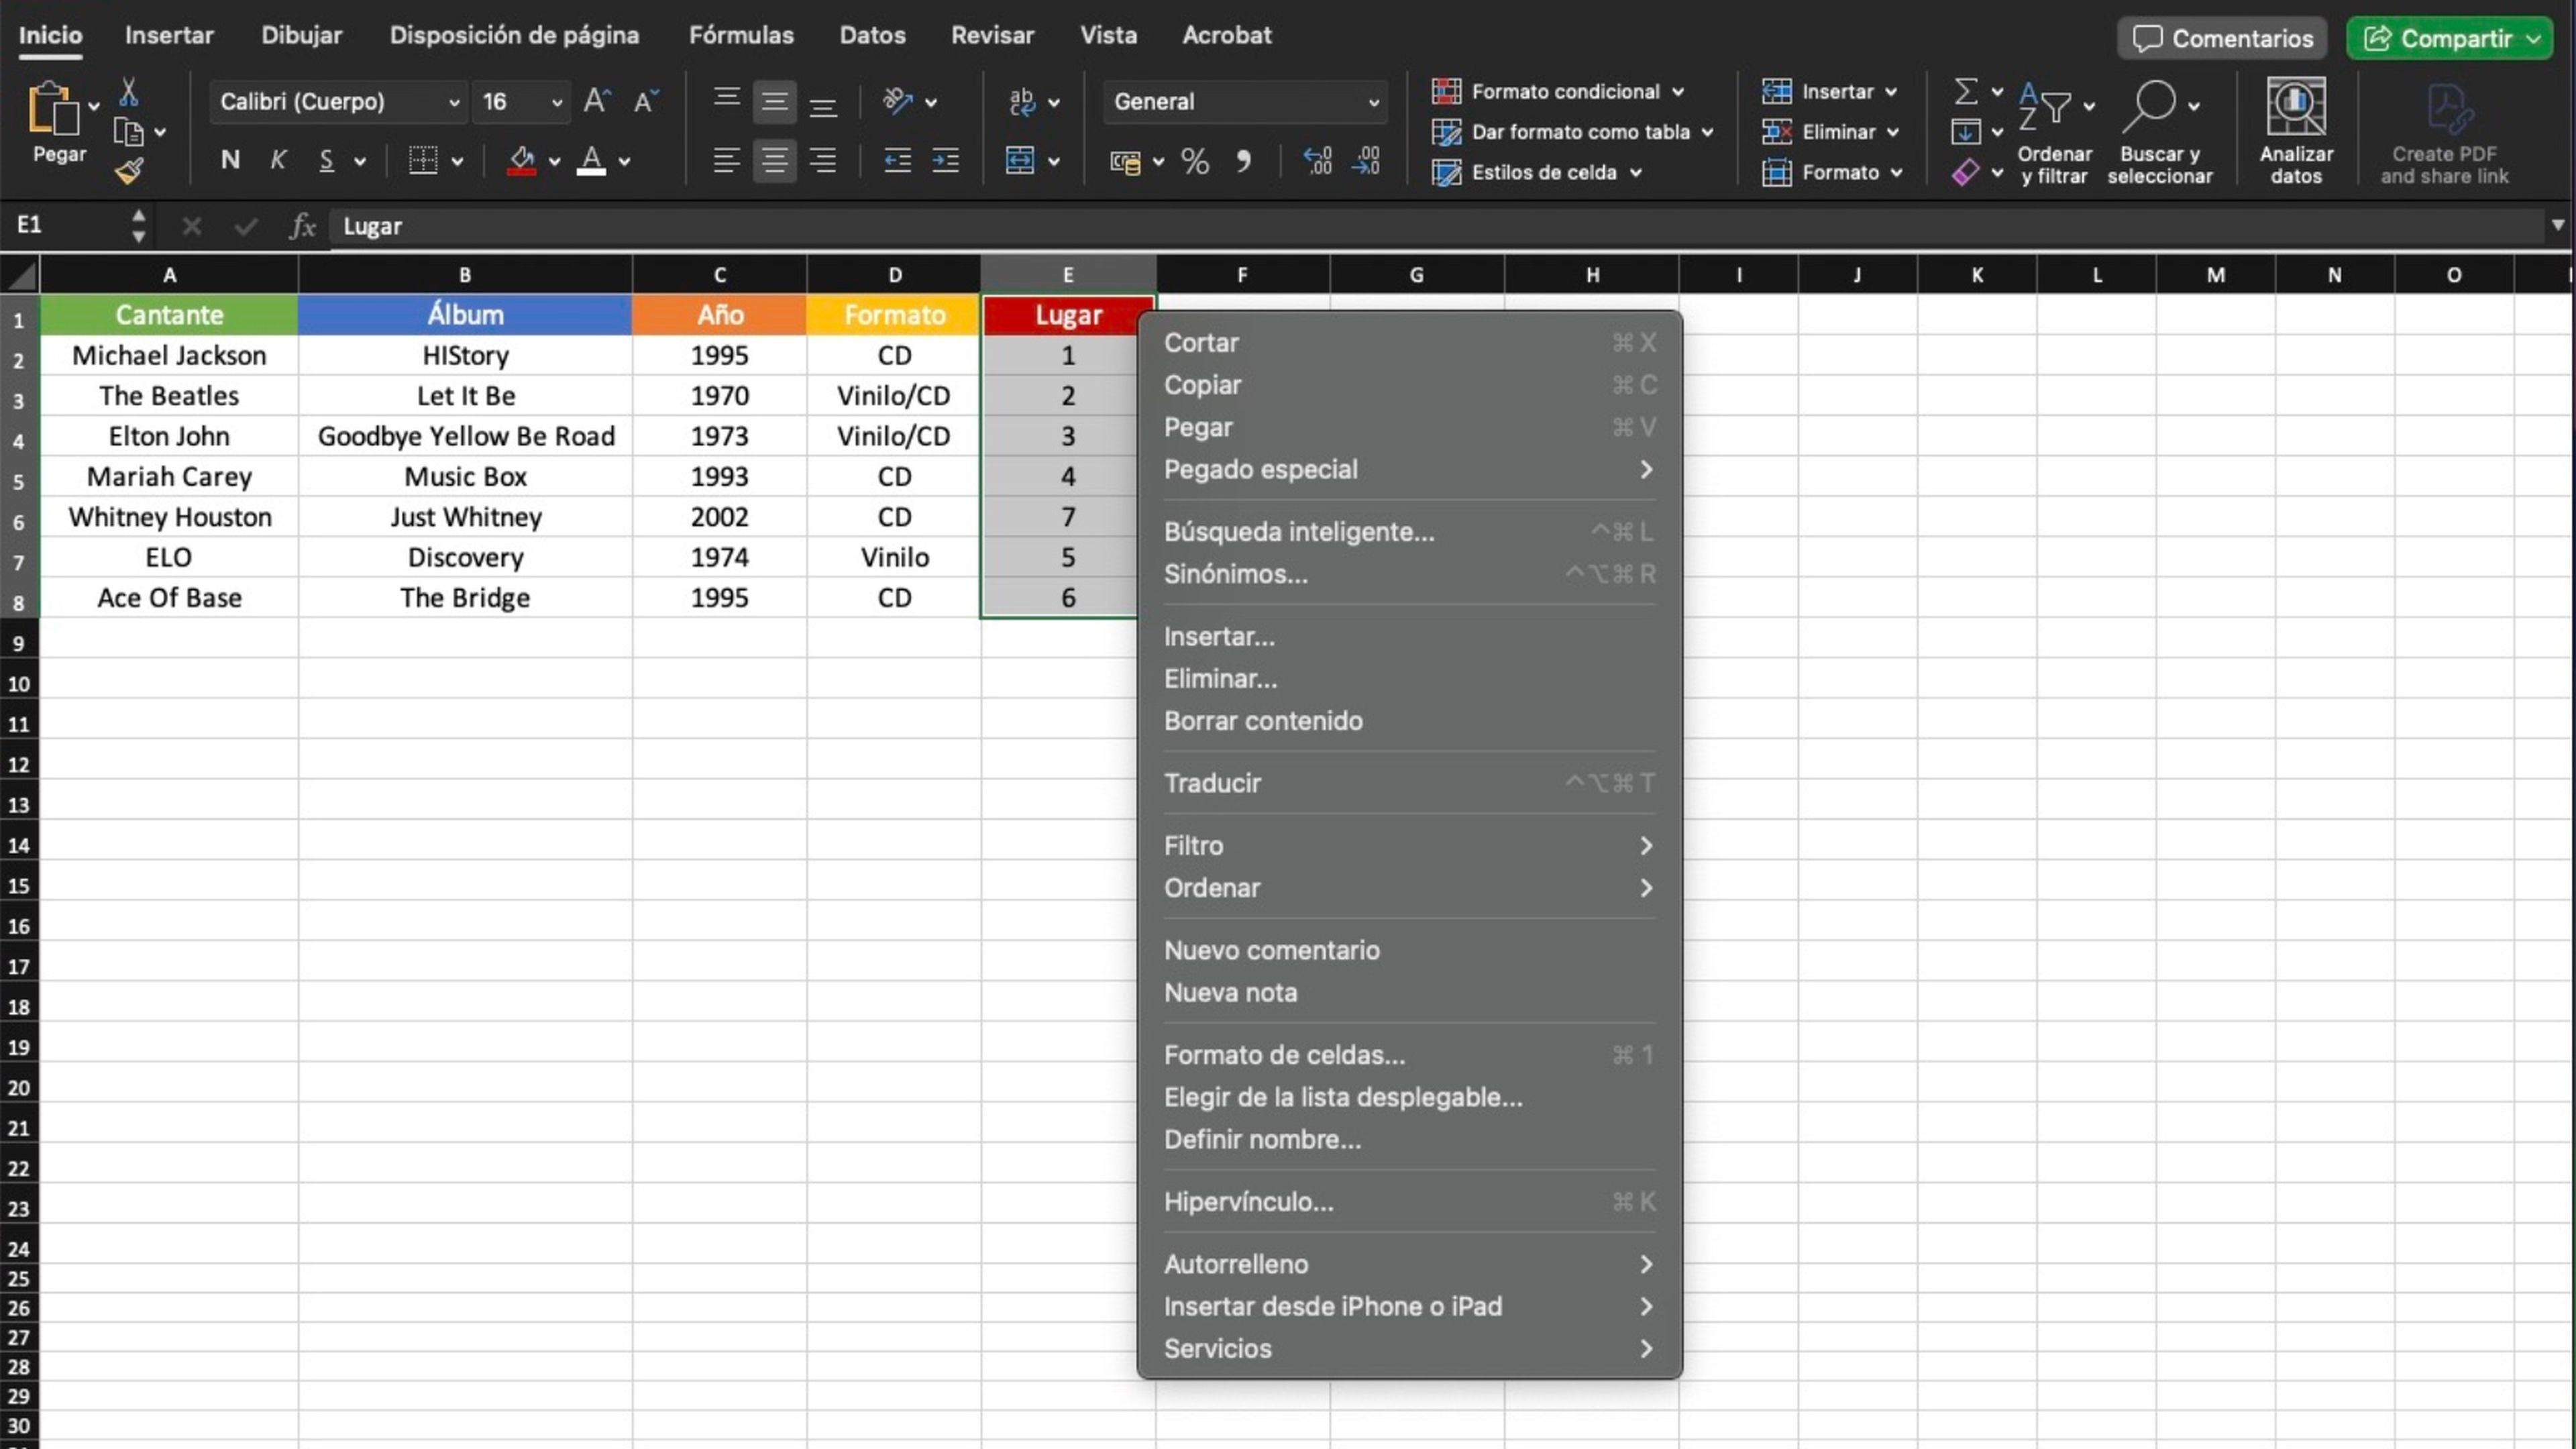This screenshot has width=2576, height=1449.
Task: Open the fill color dropdown arrow
Action: 554,161
